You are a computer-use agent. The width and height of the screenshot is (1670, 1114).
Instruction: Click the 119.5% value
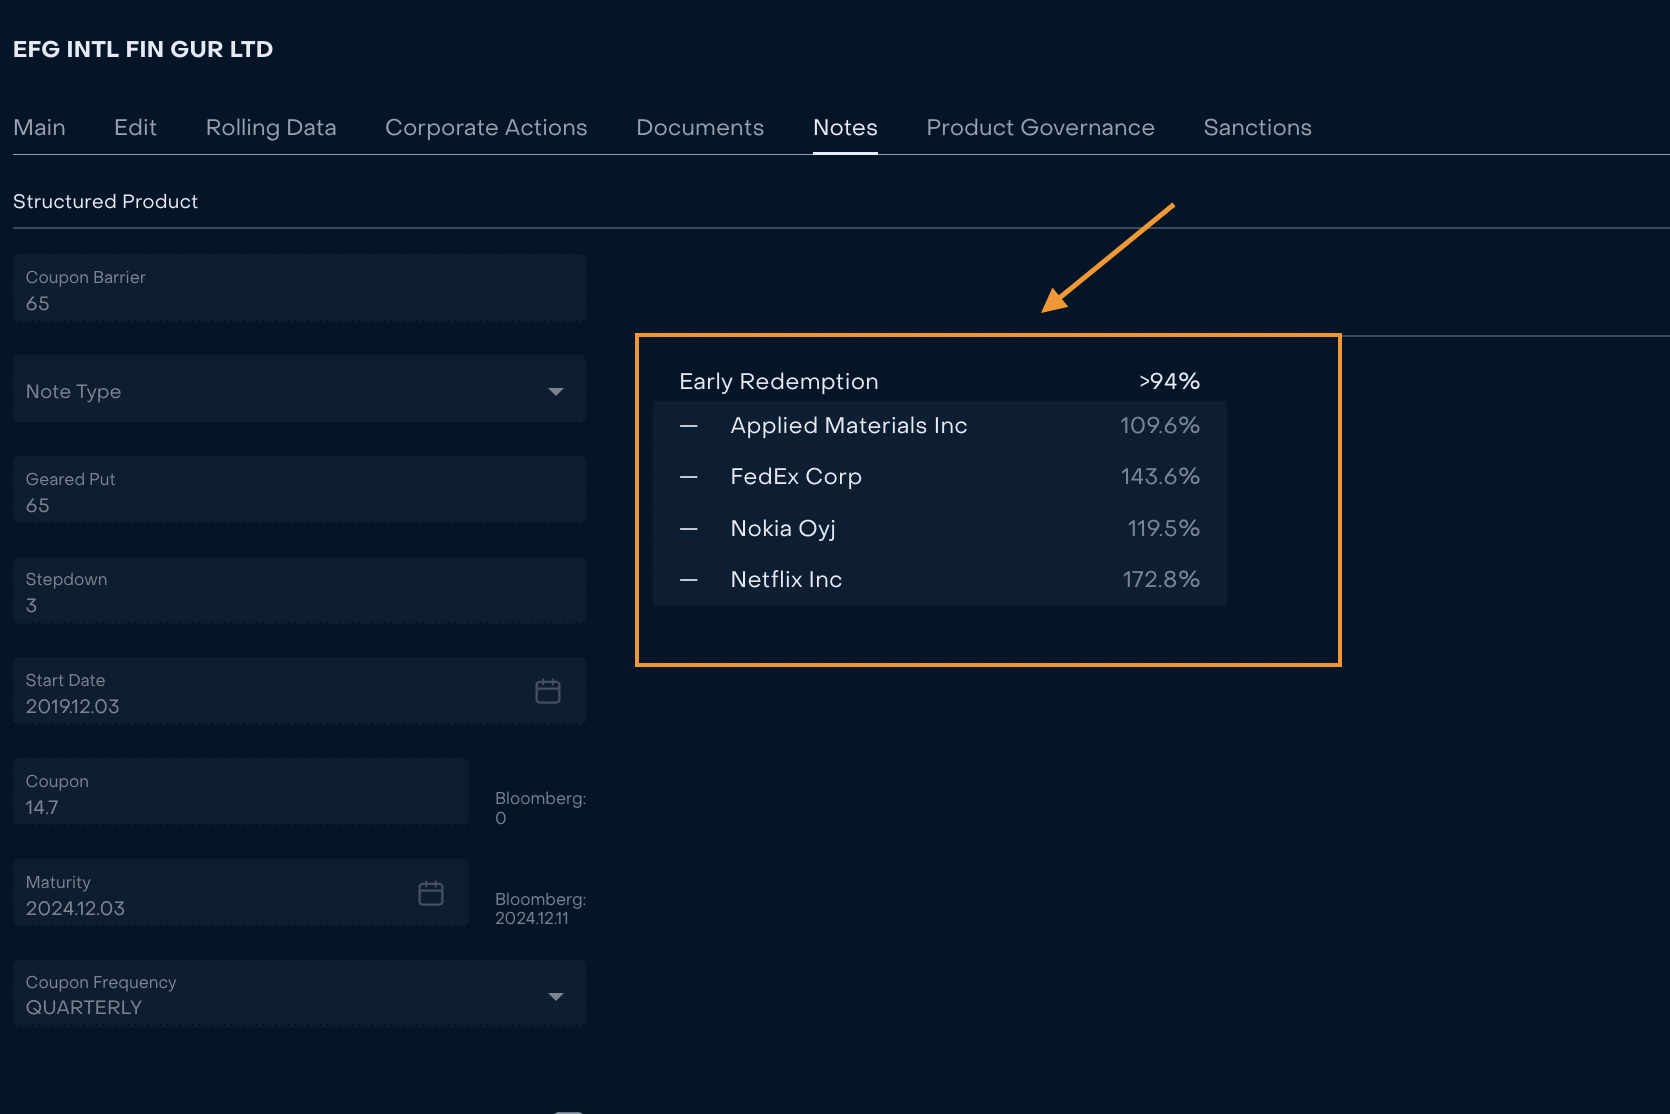pyautogui.click(x=1164, y=529)
